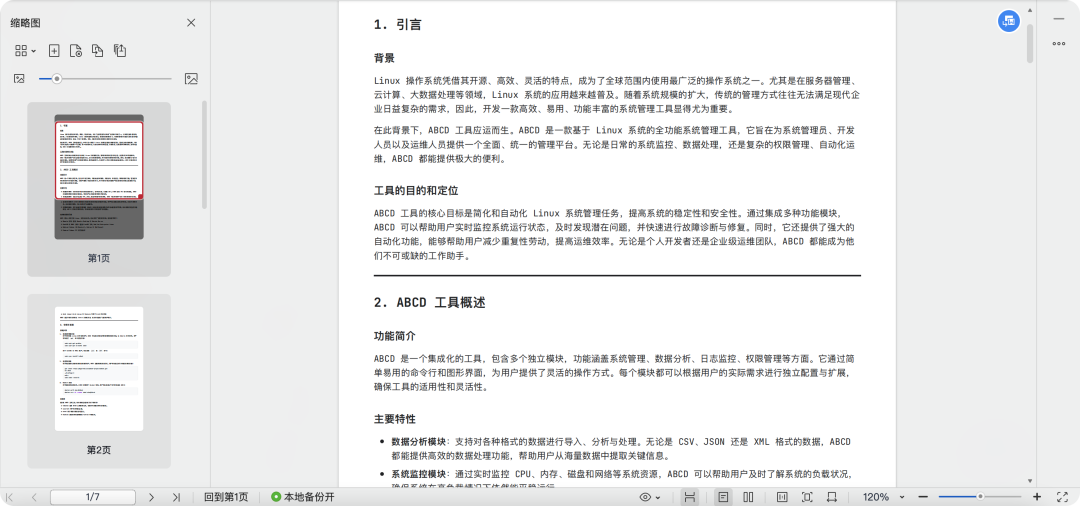Adjust the bottom zoom slider

coord(979,497)
